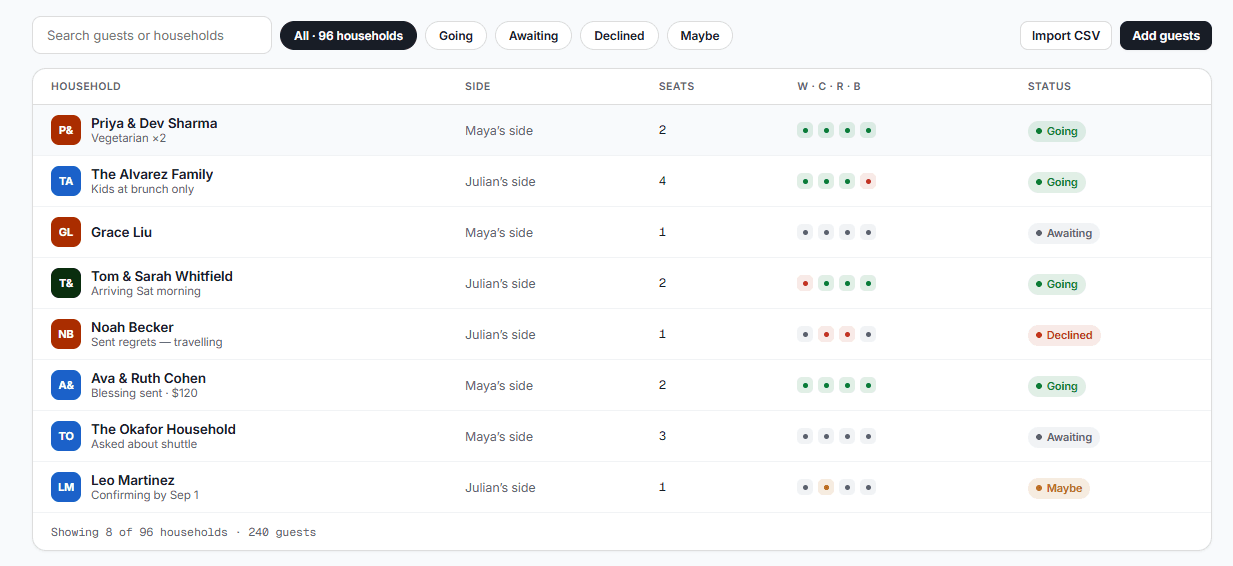Click the TO avatar of The Okafor Household
The image size is (1233, 566).
66,436
